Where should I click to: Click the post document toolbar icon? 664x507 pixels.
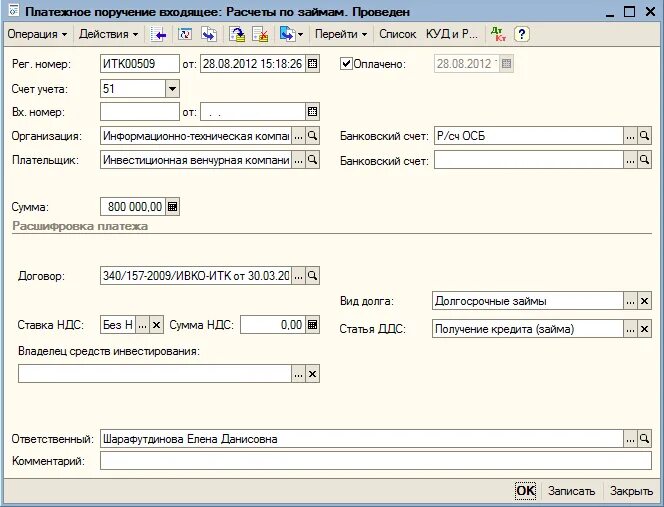tap(237, 34)
